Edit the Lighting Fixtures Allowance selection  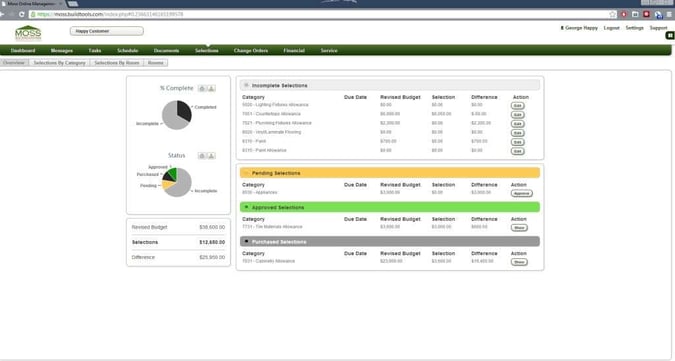point(517,105)
